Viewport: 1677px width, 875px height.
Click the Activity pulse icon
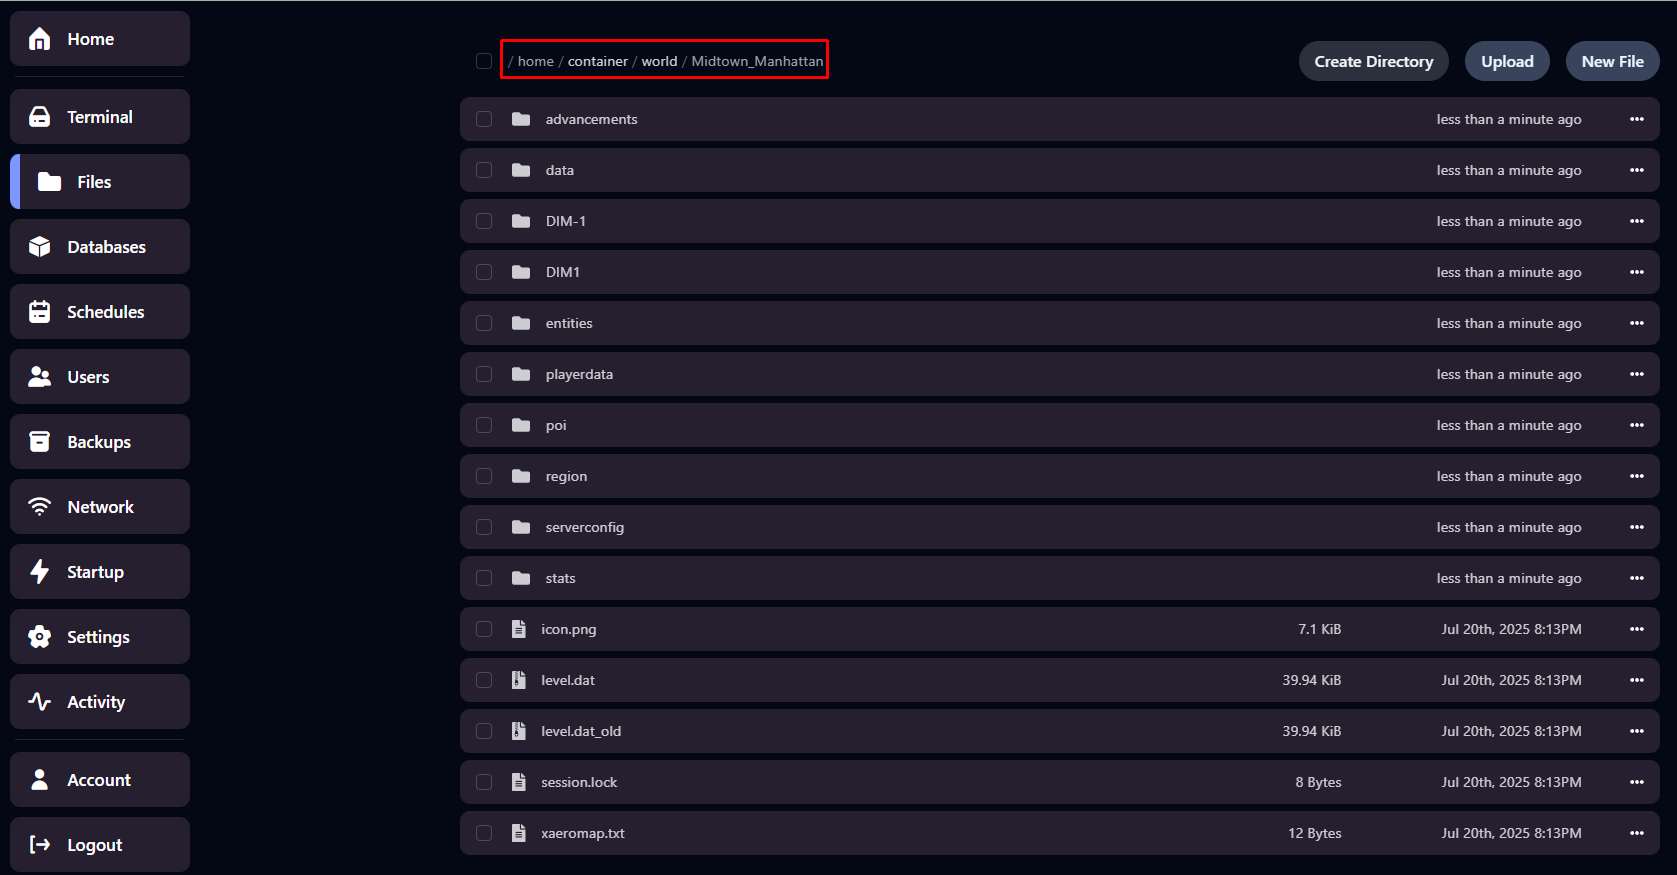coord(40,702)
